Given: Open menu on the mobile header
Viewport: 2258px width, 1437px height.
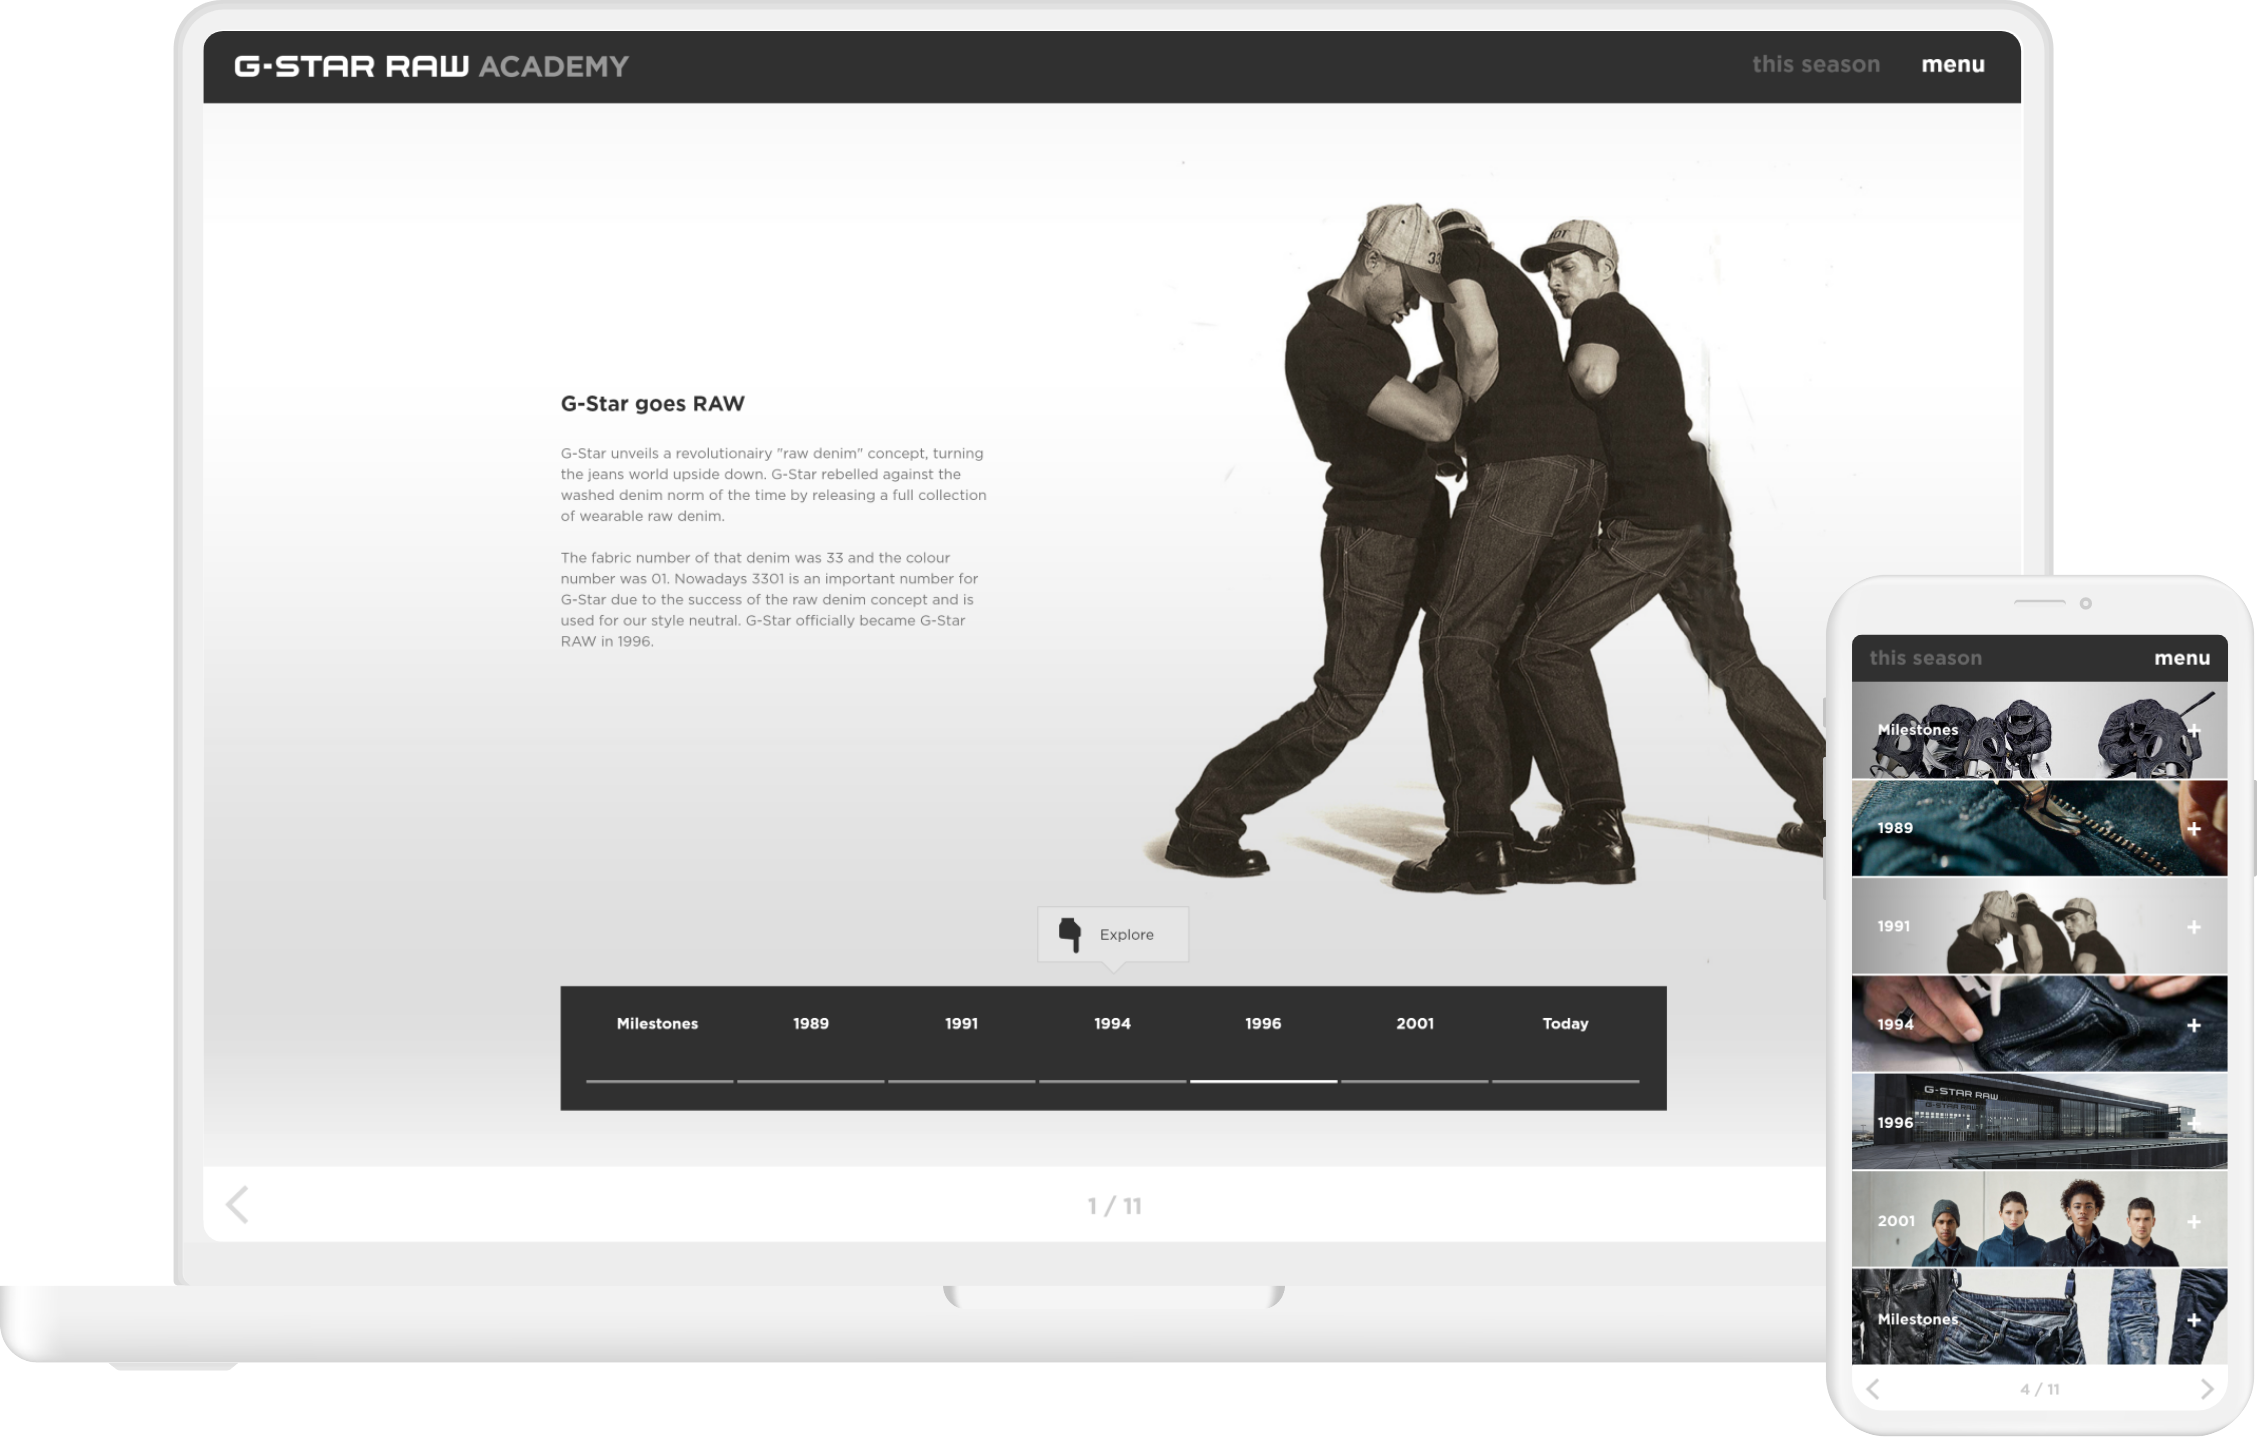Looking at the screenshot, I should click(2181, 658).
